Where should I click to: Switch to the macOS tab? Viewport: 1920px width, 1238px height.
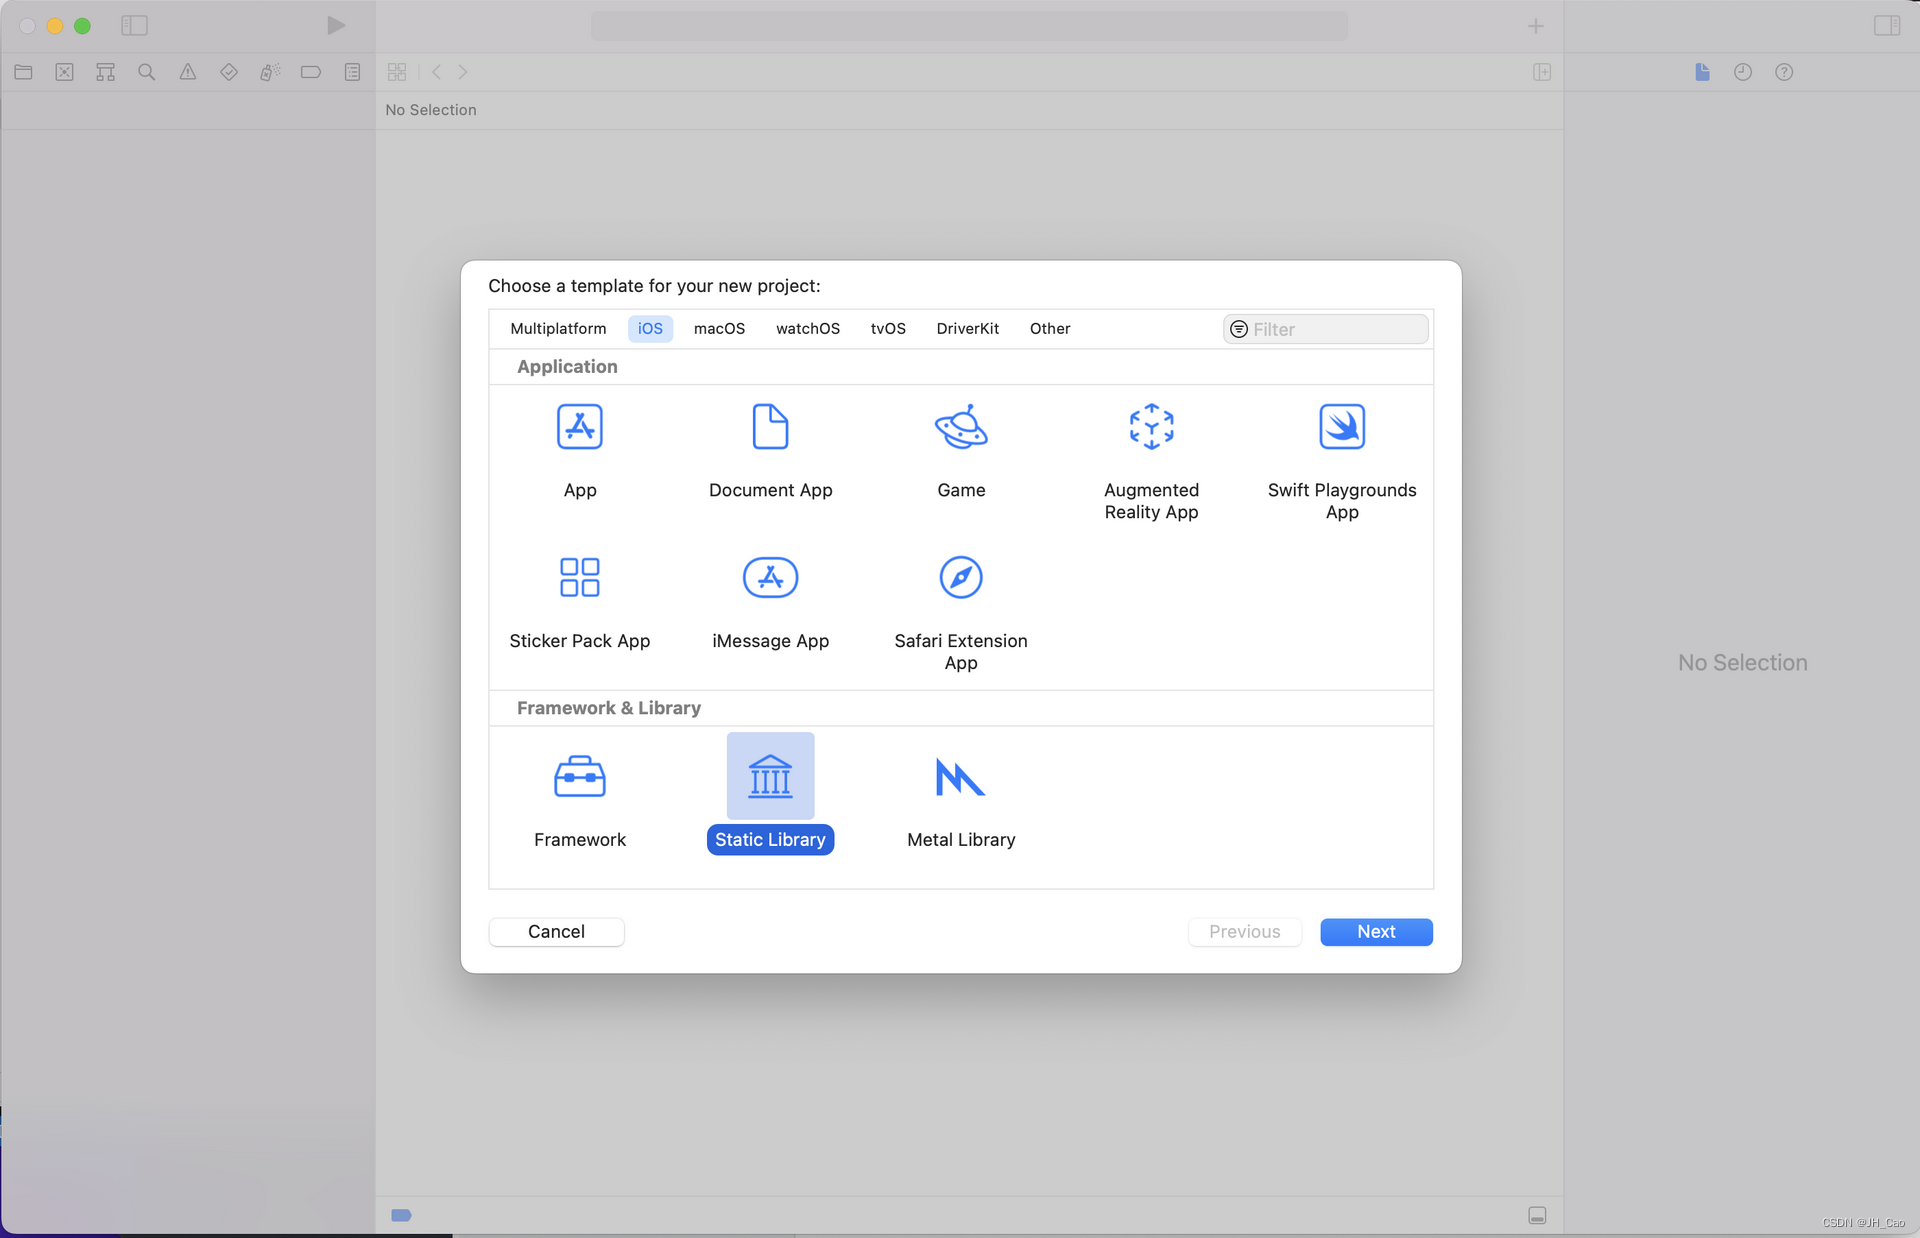coord(718,327)
